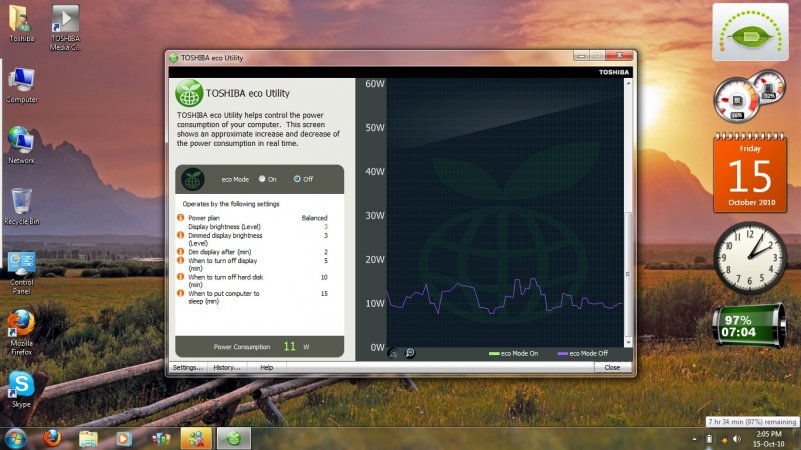Turn eco Mode On
Screen dimensions: 801x450
pyautogui.click(x=262, y=179)
